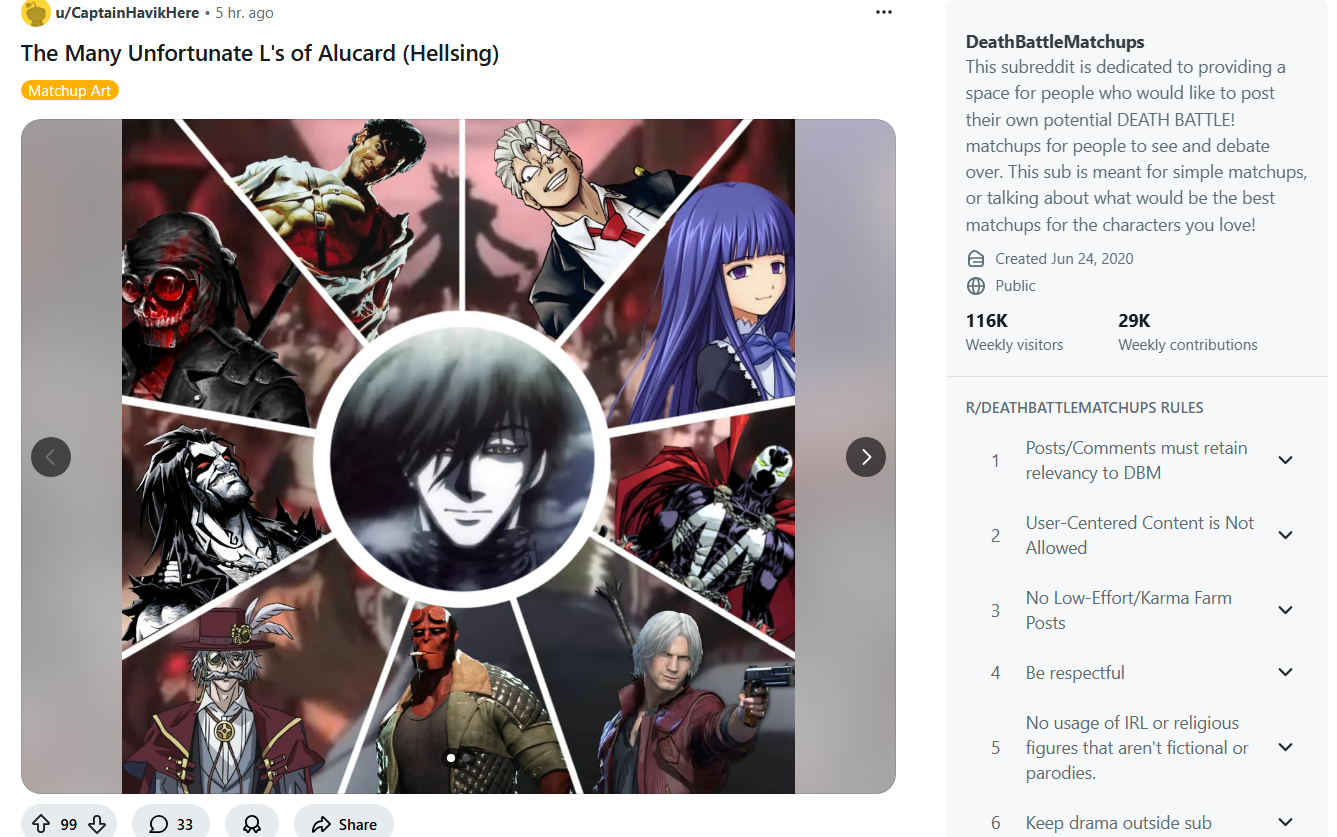Open the 33 comments
The image size is (1337, 837).
click(171, 824)
